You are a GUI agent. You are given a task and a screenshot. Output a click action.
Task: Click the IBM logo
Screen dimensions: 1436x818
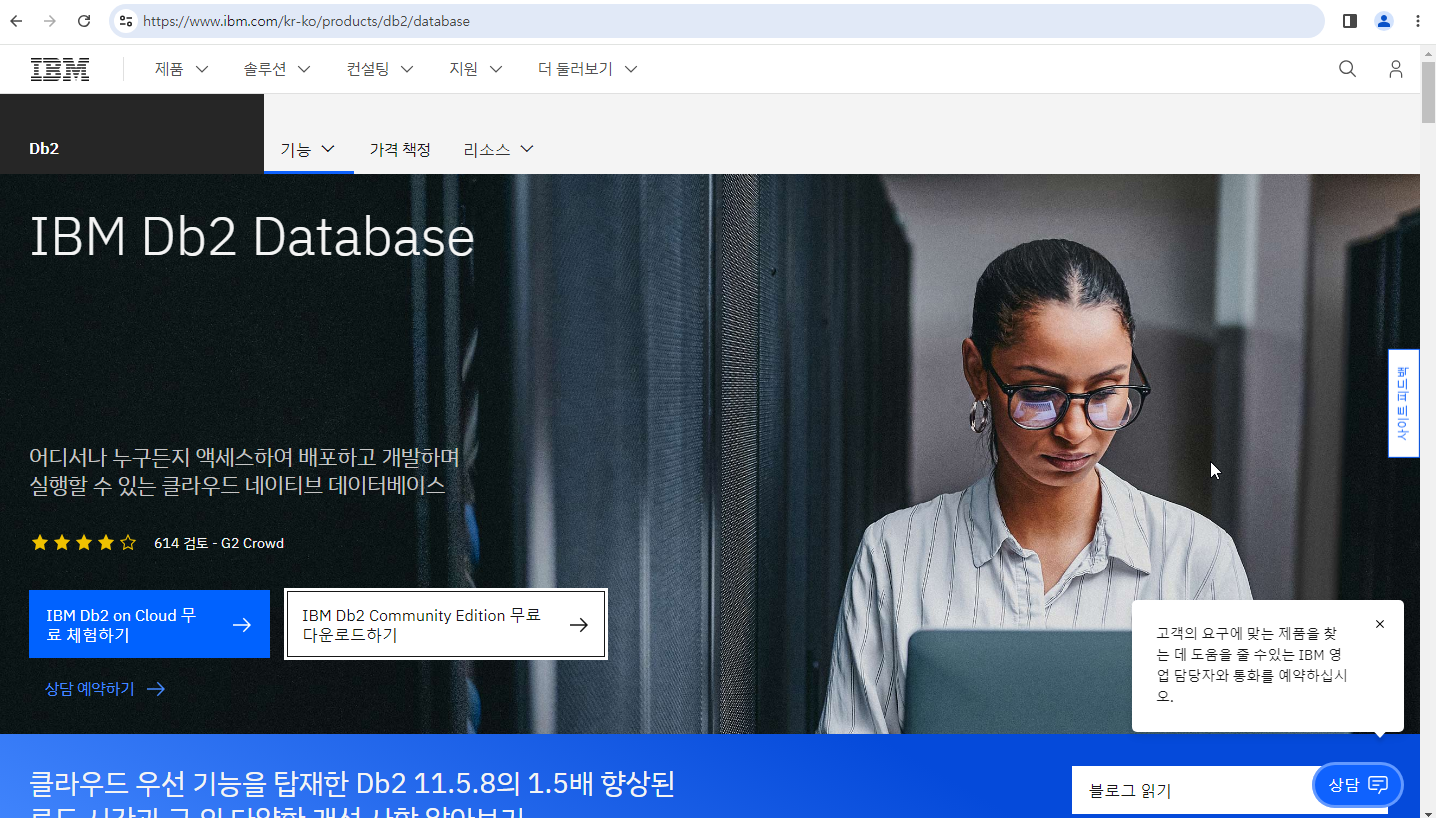click(60, 69)
